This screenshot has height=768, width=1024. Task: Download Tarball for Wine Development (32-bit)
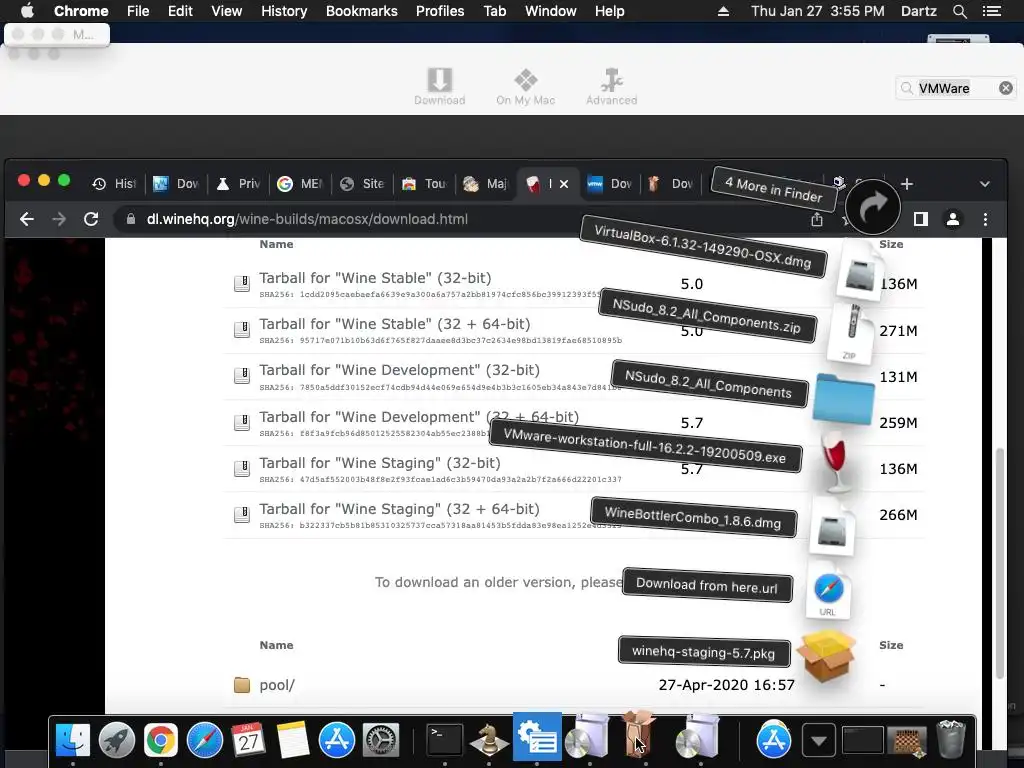coord(400,370)
